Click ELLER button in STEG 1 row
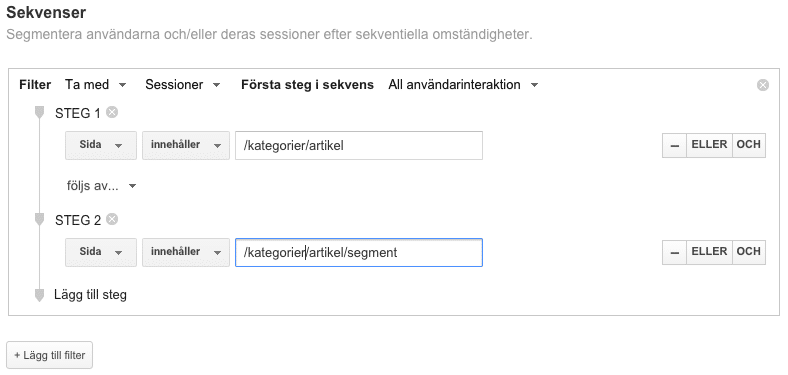This screenshot has width=788, height=375. click(x=709, y=145)
